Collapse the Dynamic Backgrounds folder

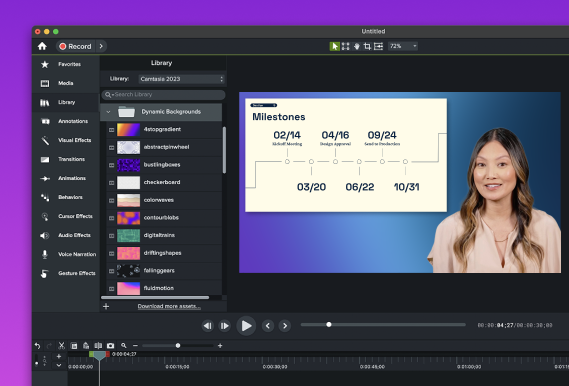(108, 112)
